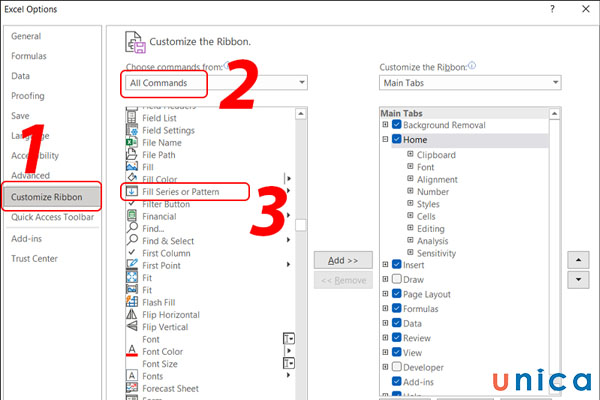Select the Customize Ribbon category

click(x=52, y=197)
